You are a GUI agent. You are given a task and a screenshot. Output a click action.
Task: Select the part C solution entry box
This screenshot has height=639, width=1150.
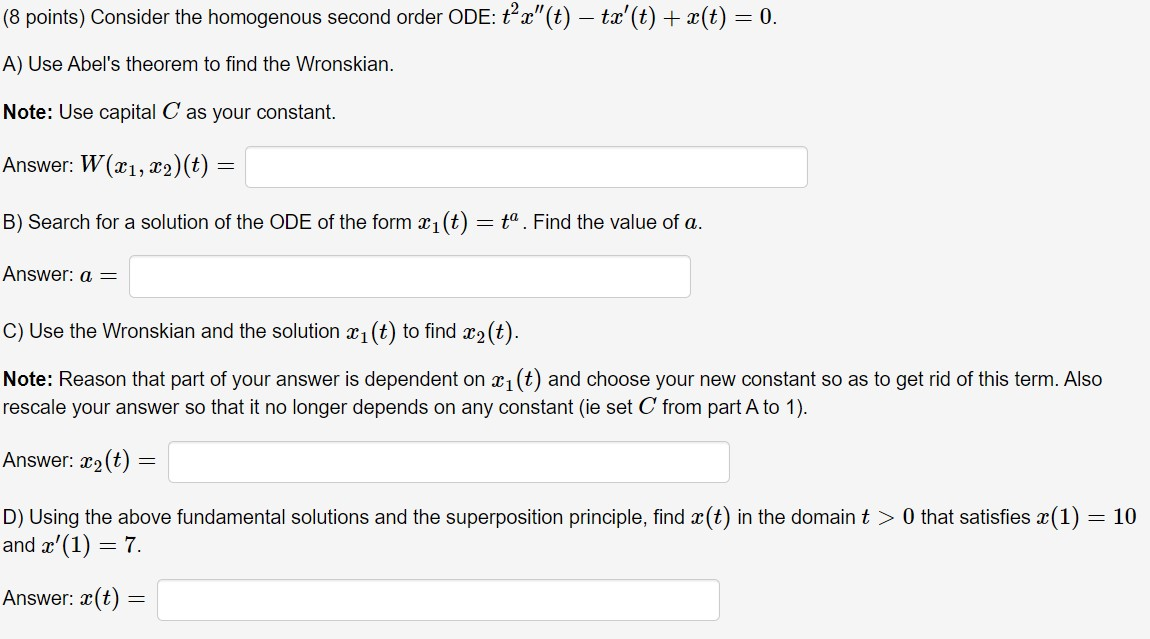tap(448, 461)
